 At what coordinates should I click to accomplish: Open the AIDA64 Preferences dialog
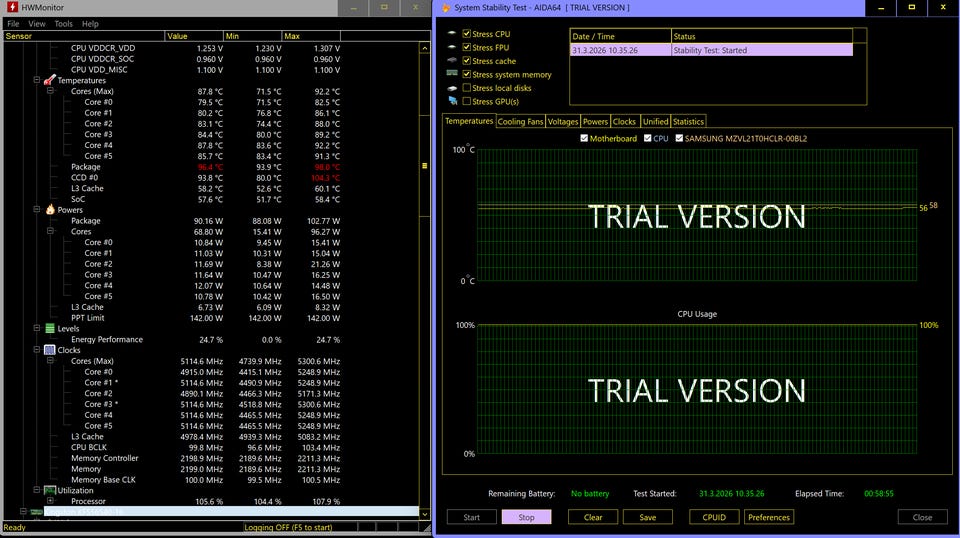768,517
